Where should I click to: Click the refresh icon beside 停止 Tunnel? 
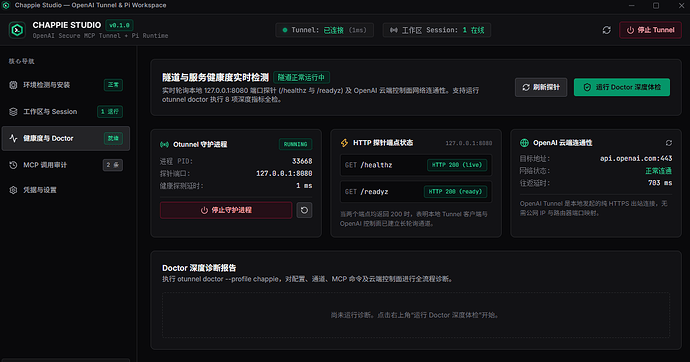coord(606,30)
